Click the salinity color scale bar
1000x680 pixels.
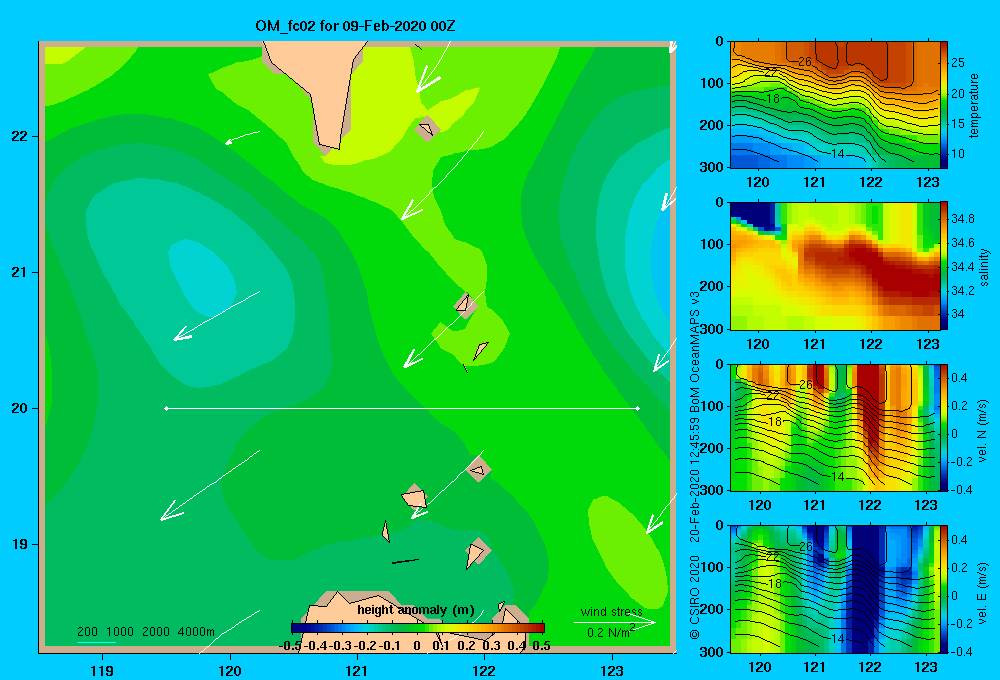[944, 266]
